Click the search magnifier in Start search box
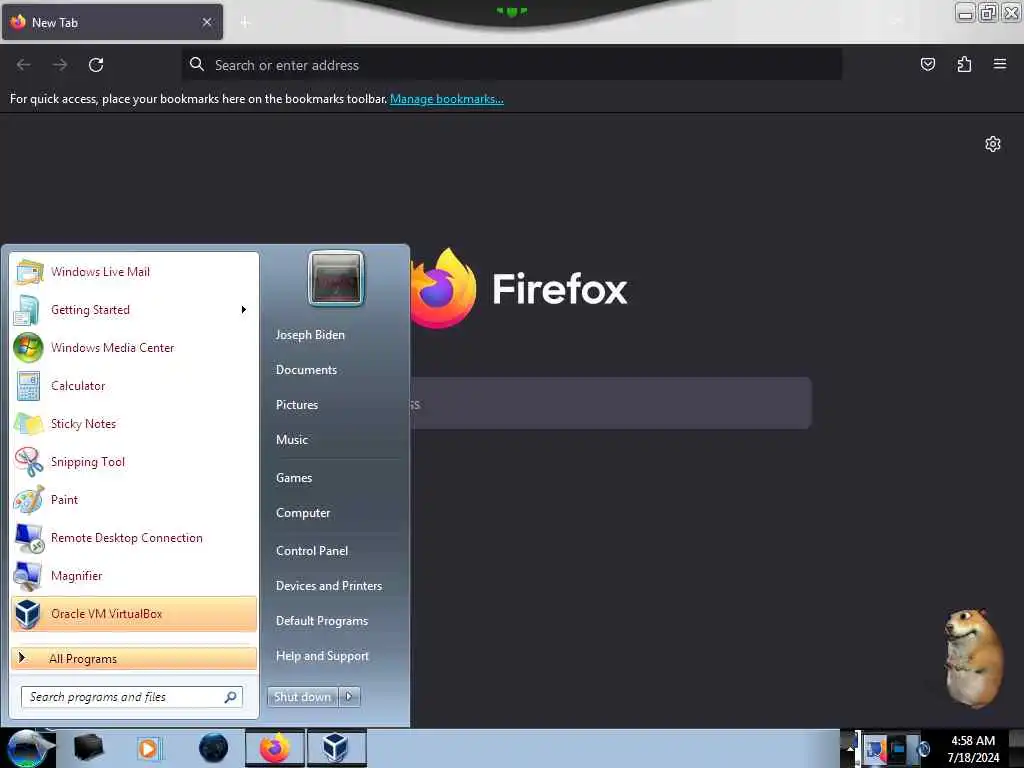Viewport: 1024px width, 768px height. pyautogui.click(x=231, y=697)
